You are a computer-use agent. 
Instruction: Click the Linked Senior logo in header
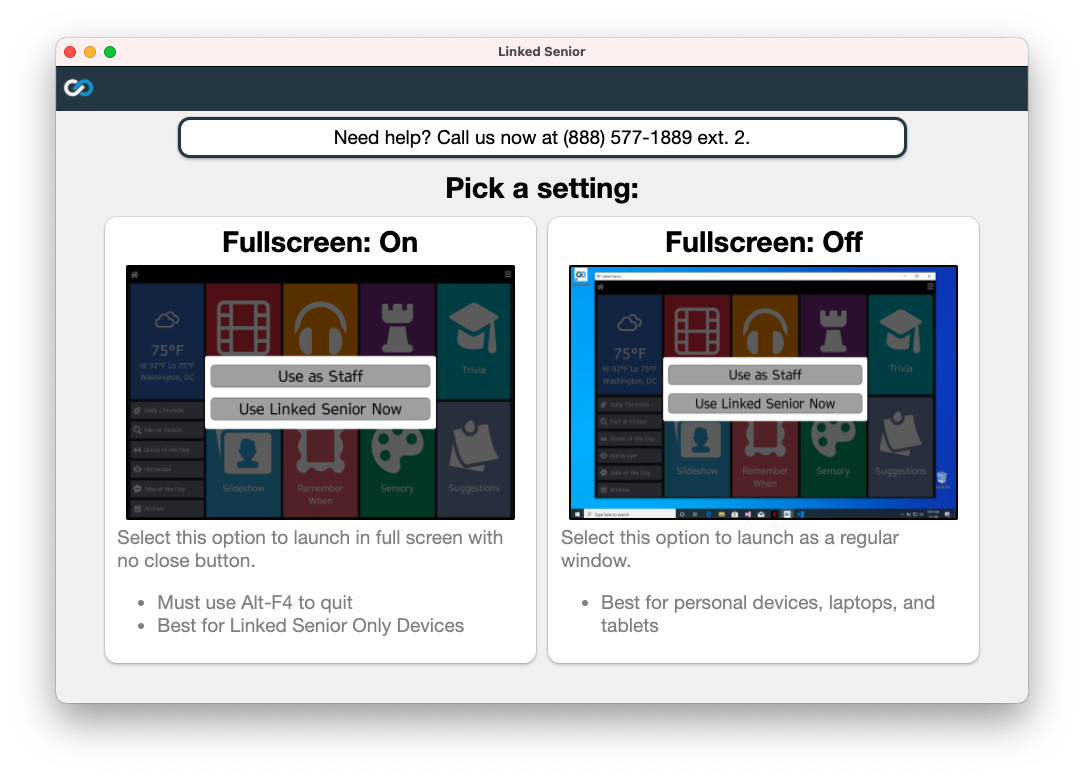78,88
